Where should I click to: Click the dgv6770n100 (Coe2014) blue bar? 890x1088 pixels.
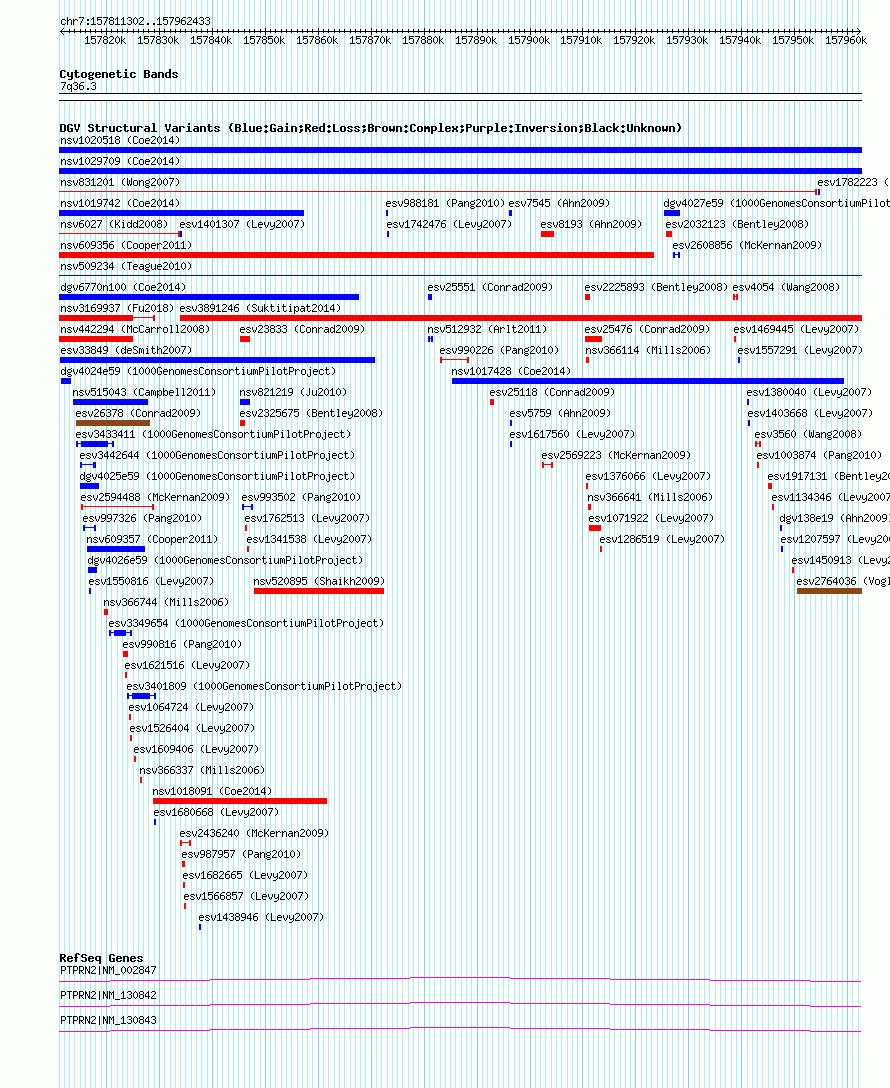209,297
